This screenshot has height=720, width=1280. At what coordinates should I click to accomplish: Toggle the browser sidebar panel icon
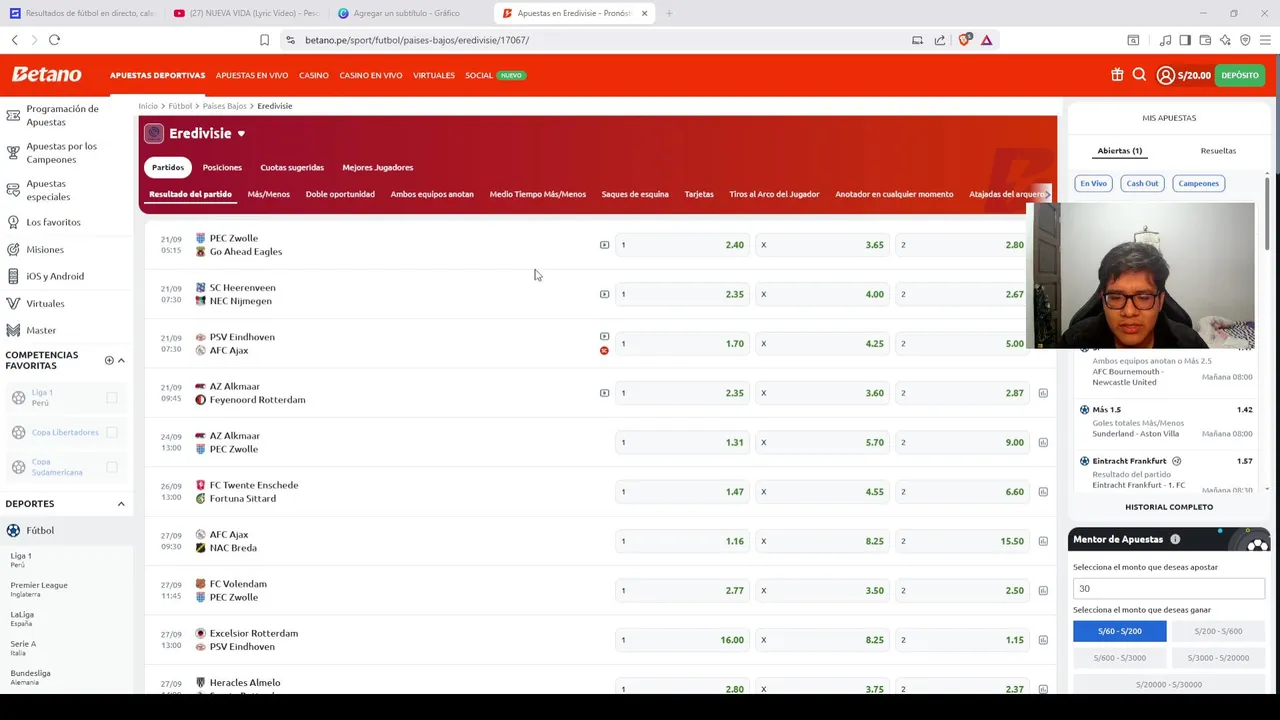pos(1185,40)
